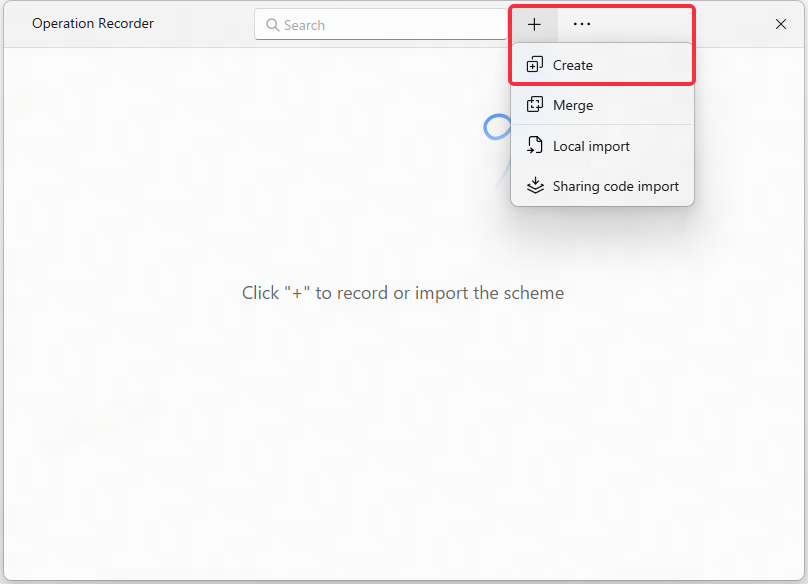Viewport: 808px width, 584px height.
Task: Focus the Search input field
Action: click(381, 24)
